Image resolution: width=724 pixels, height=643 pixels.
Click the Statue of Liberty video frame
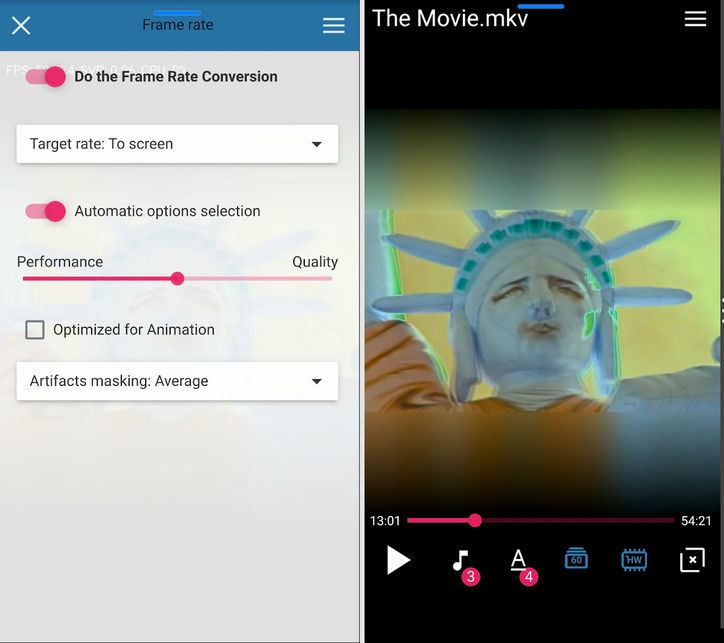click(542, 312)
